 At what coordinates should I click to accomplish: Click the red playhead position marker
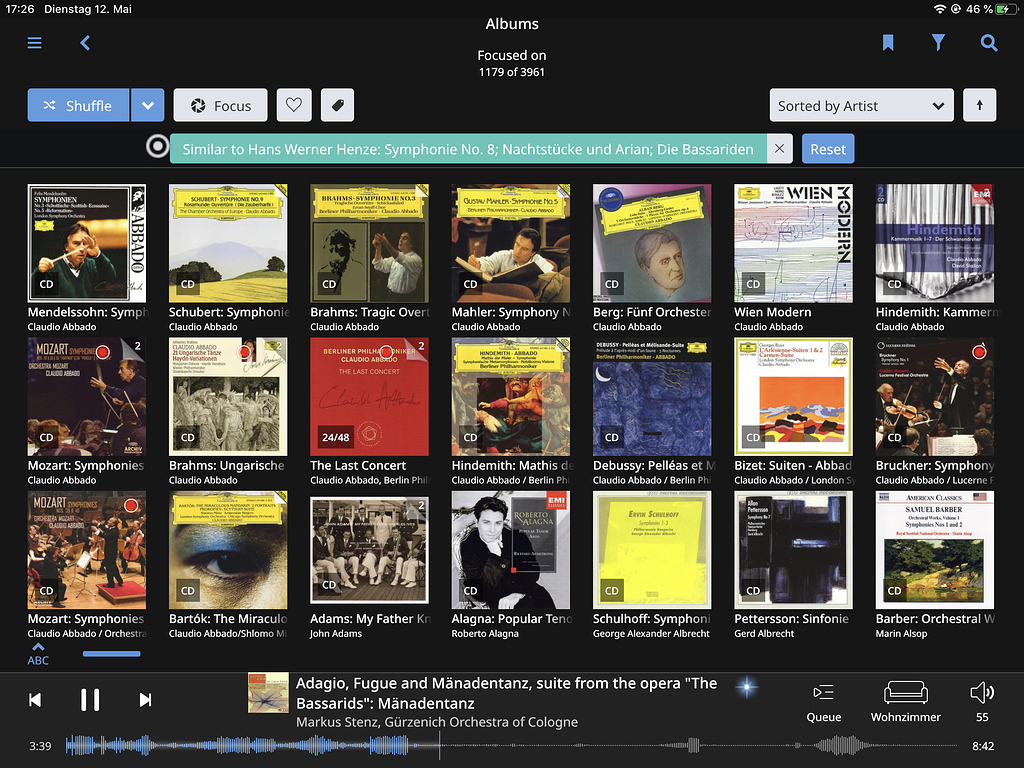click(x=440, y=745)
